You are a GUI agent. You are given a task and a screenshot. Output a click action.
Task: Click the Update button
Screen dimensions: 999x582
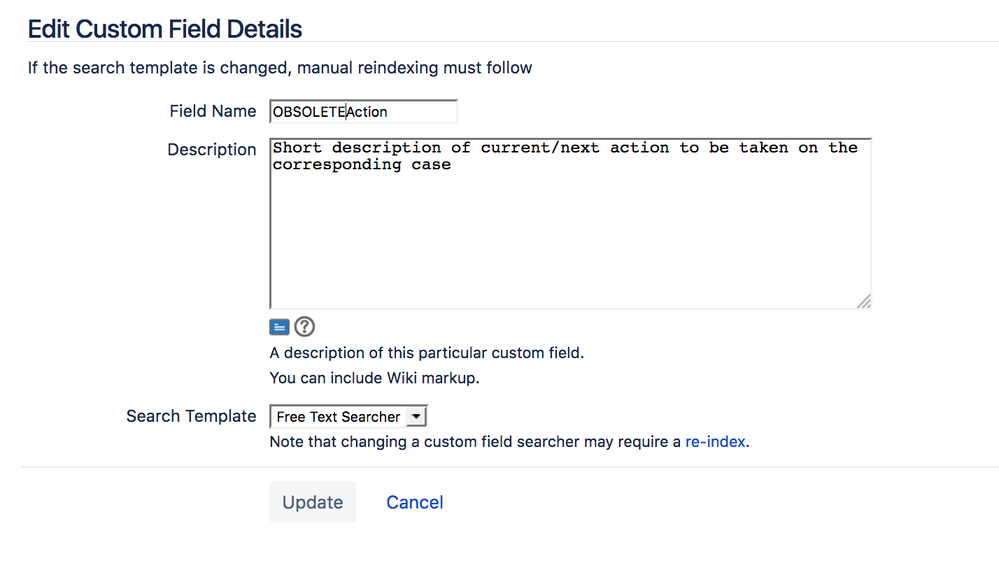click(x=312, y=502)
